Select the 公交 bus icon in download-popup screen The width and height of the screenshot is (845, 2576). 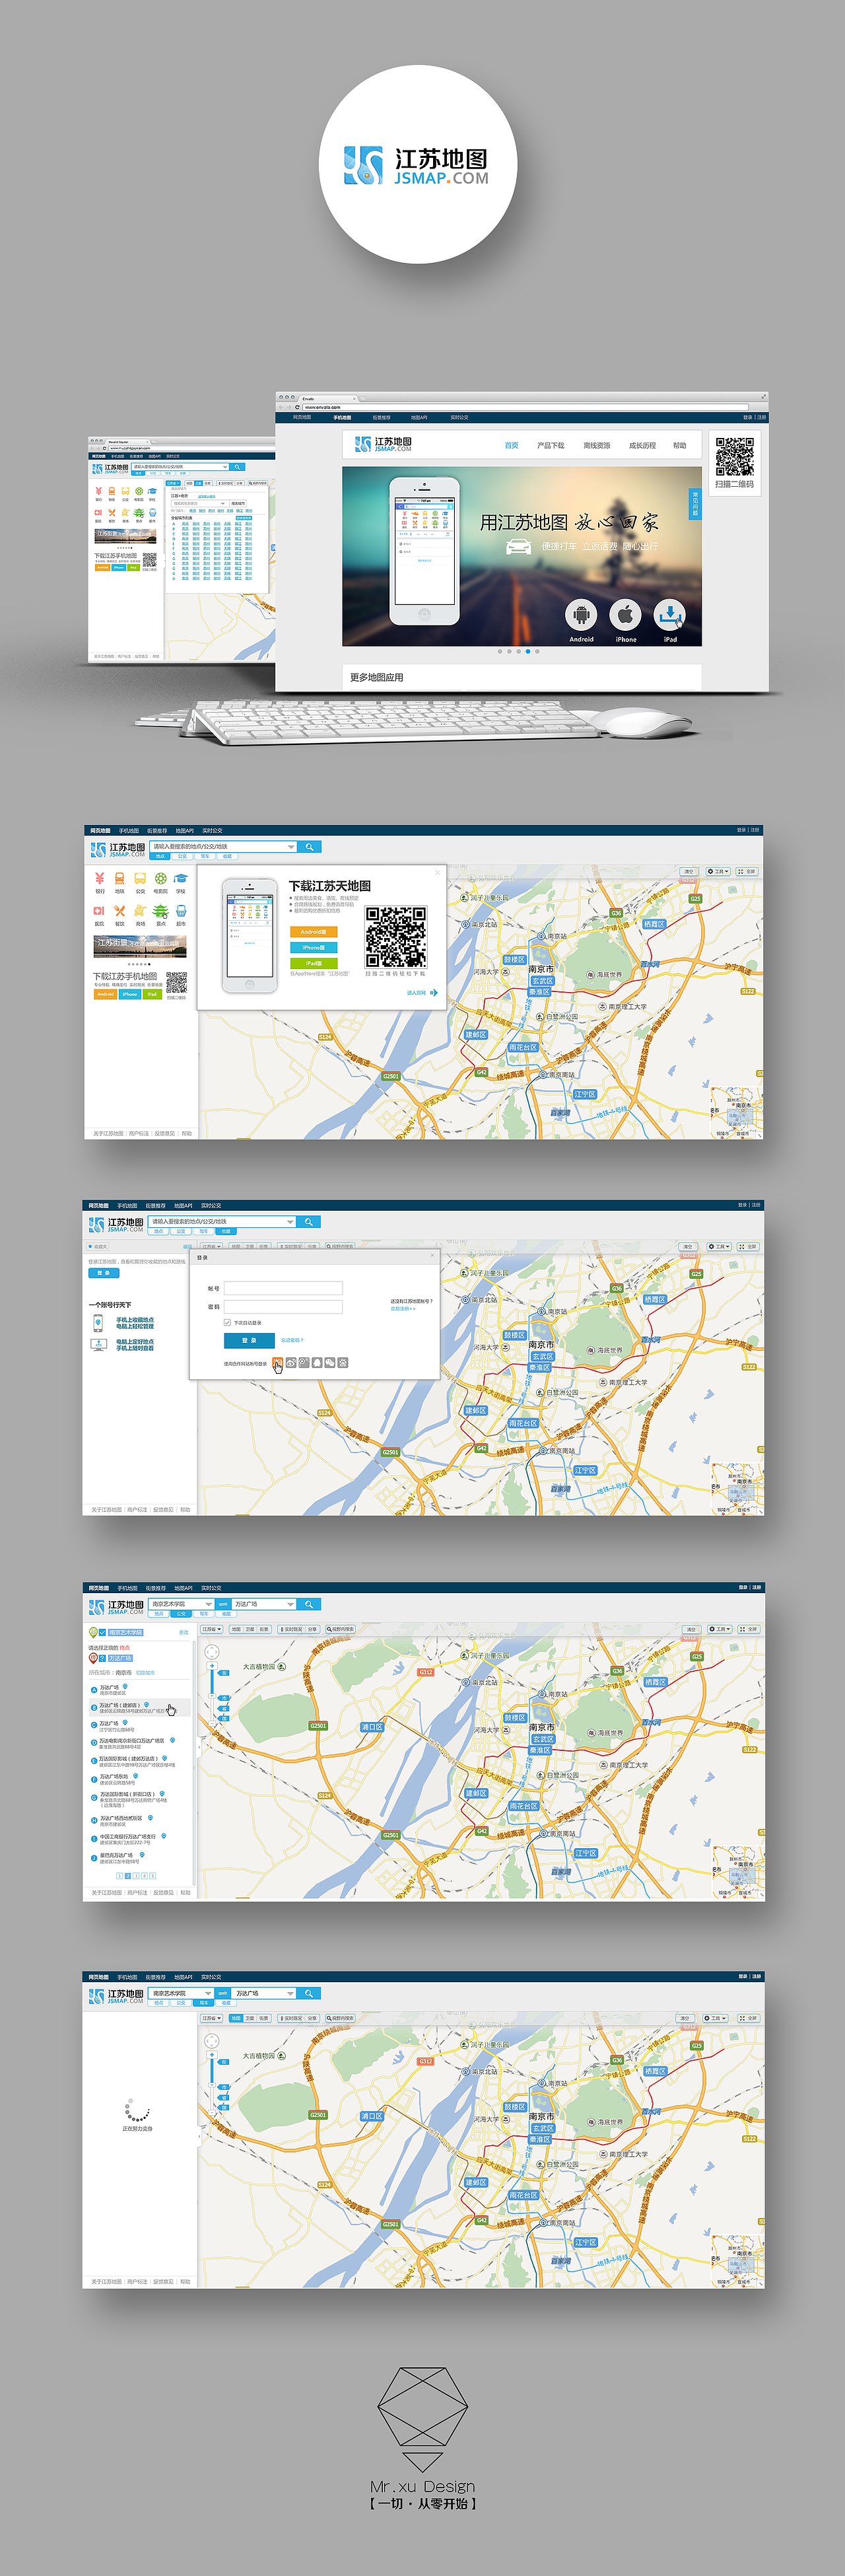pos(140,879)
